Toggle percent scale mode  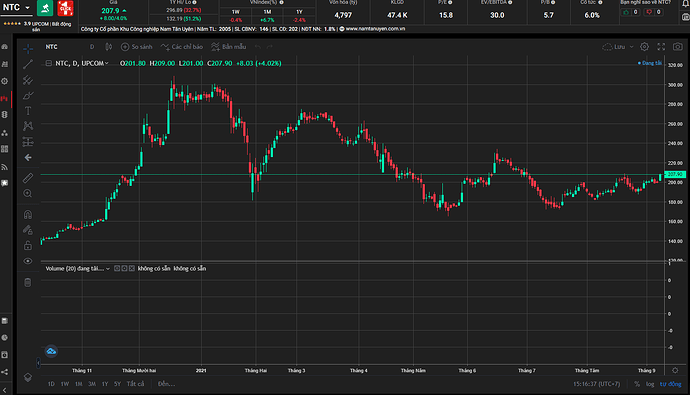(x=637, y=384)
